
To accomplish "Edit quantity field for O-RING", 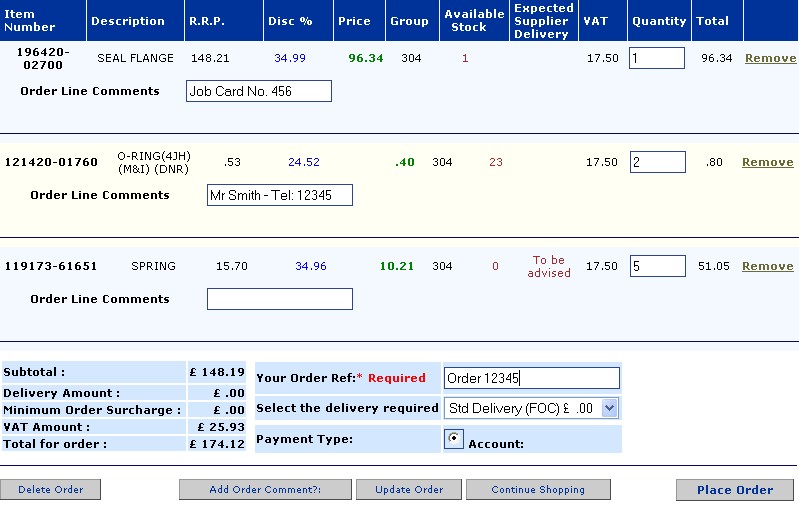I will pyautogui.click(x=656, y=162).
